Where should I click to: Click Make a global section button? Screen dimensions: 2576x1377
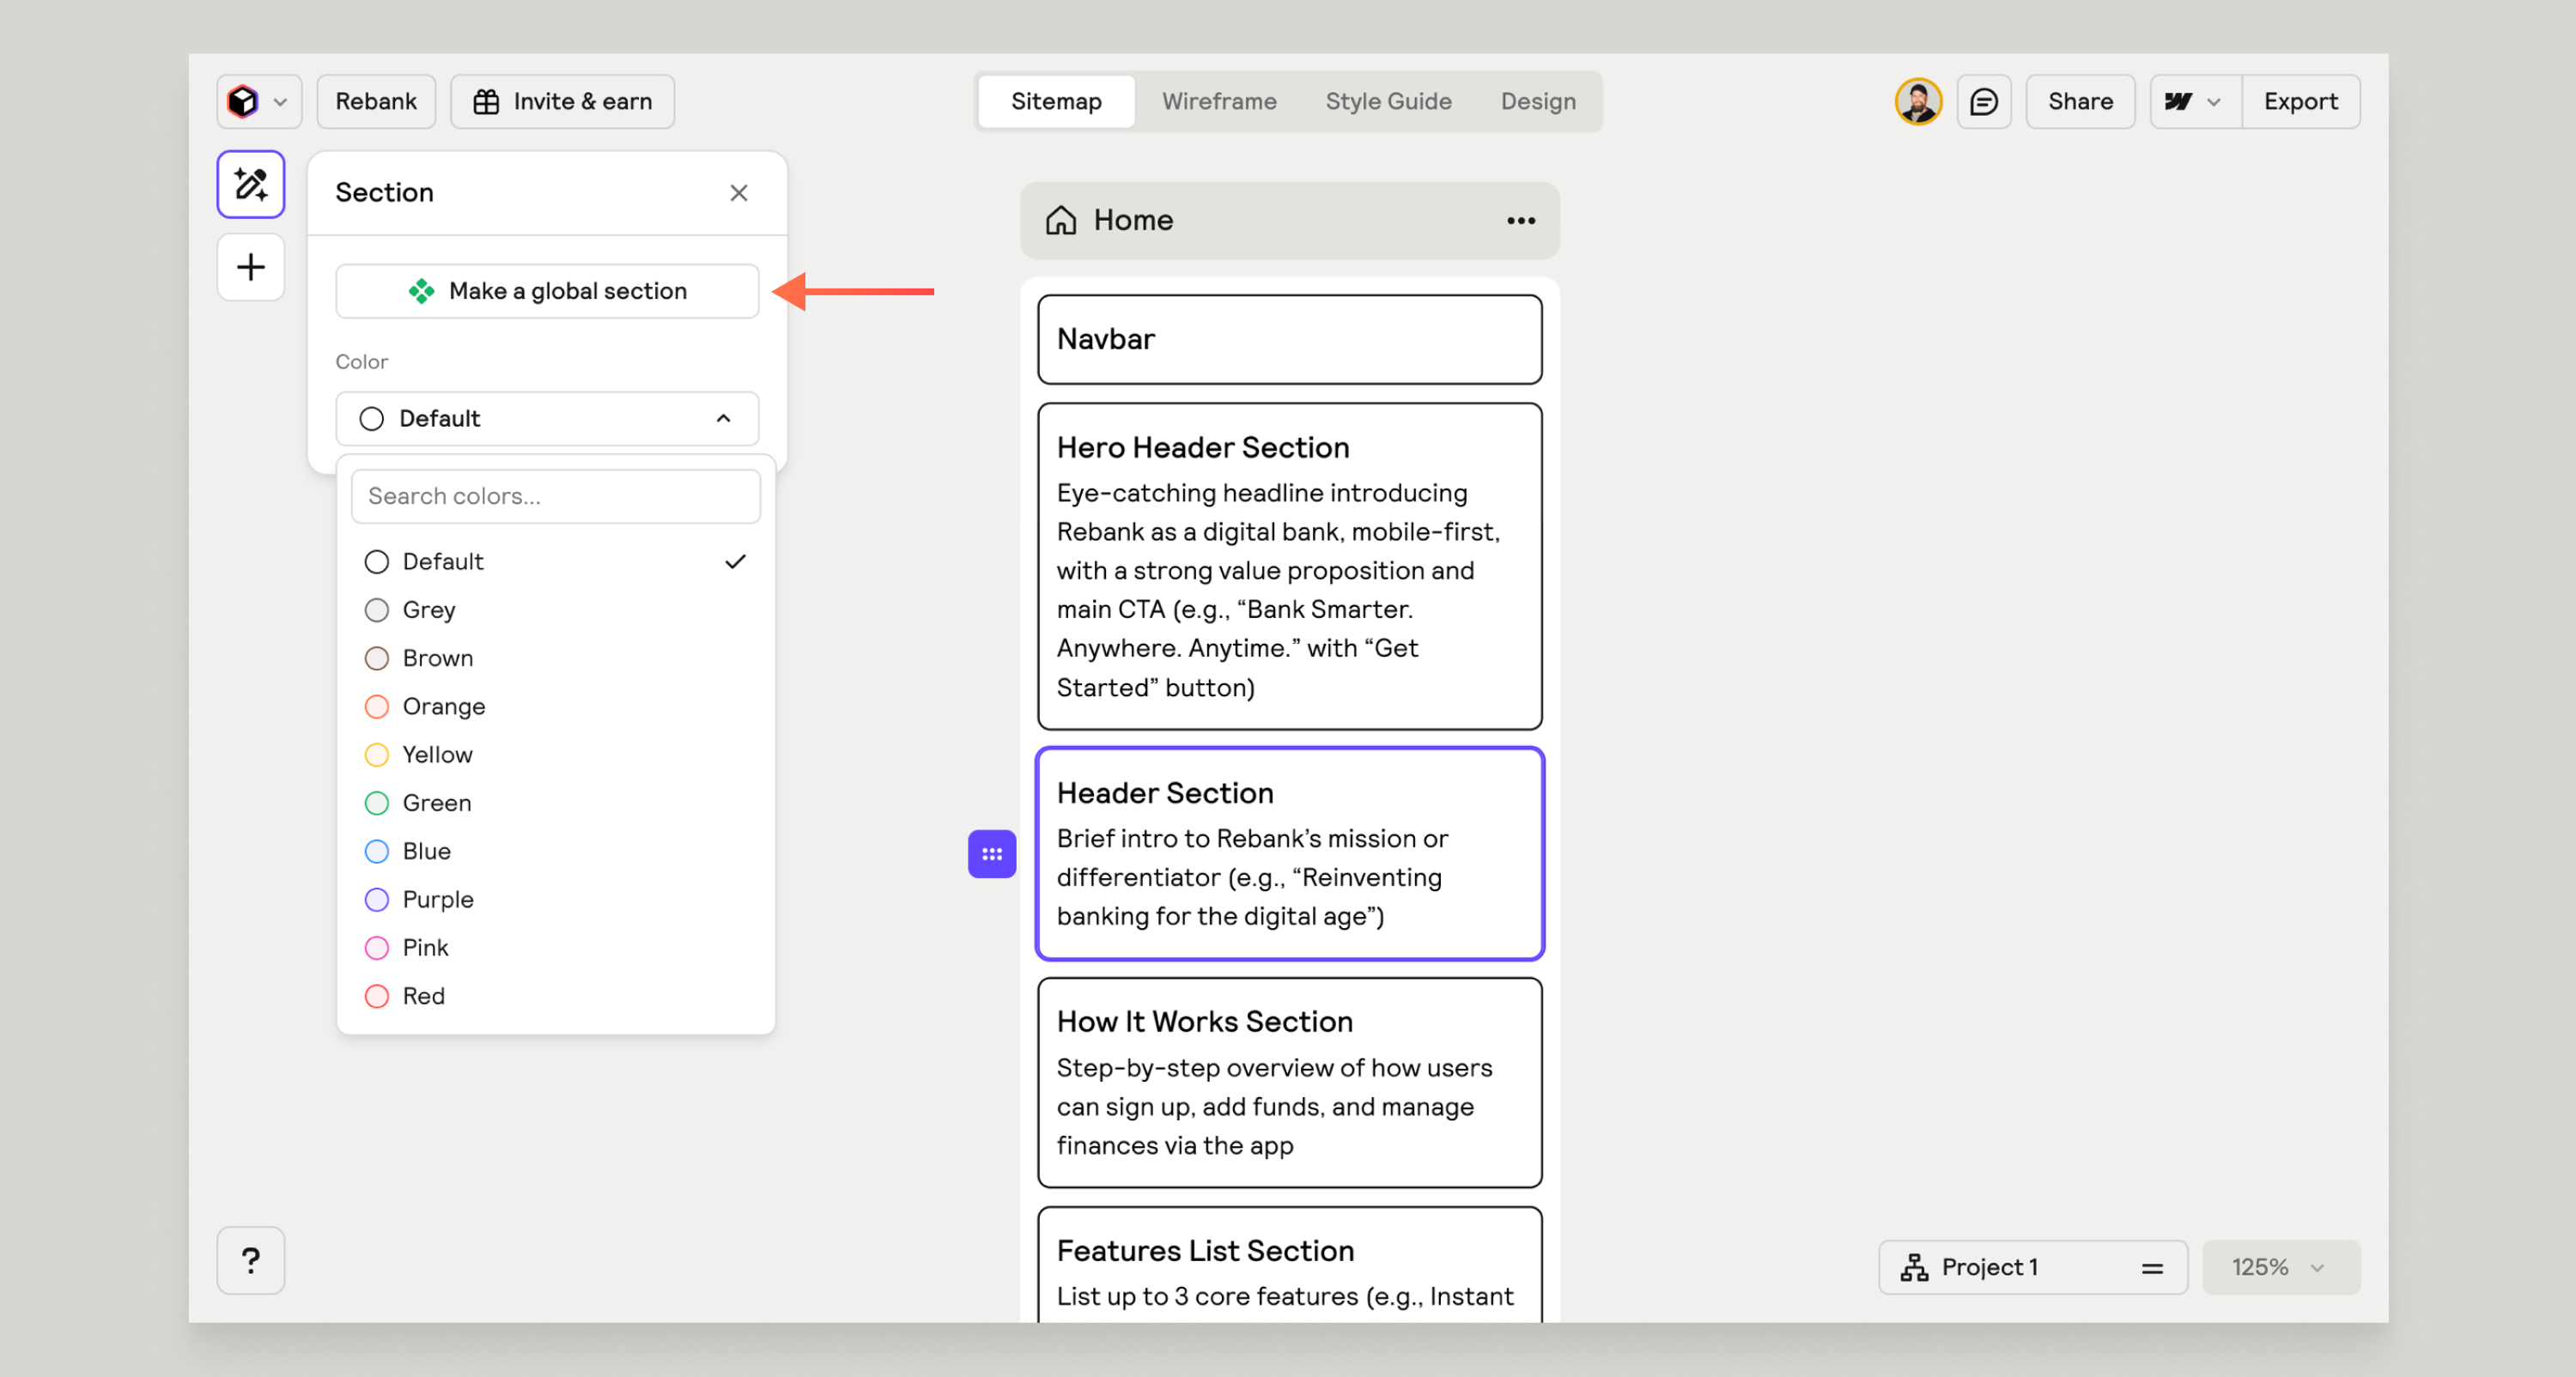point(546,291)
